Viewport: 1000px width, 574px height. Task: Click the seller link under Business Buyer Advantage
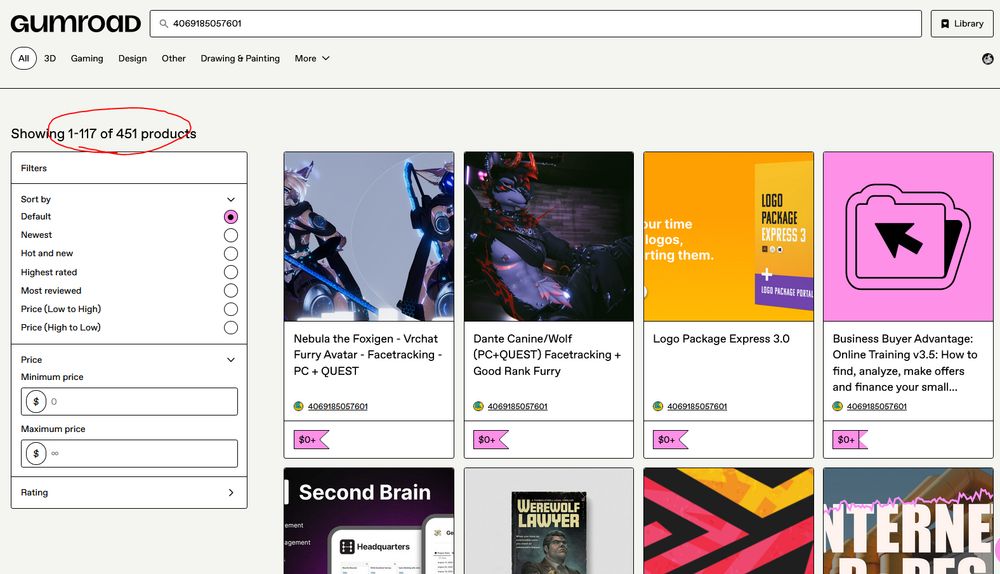877,406
